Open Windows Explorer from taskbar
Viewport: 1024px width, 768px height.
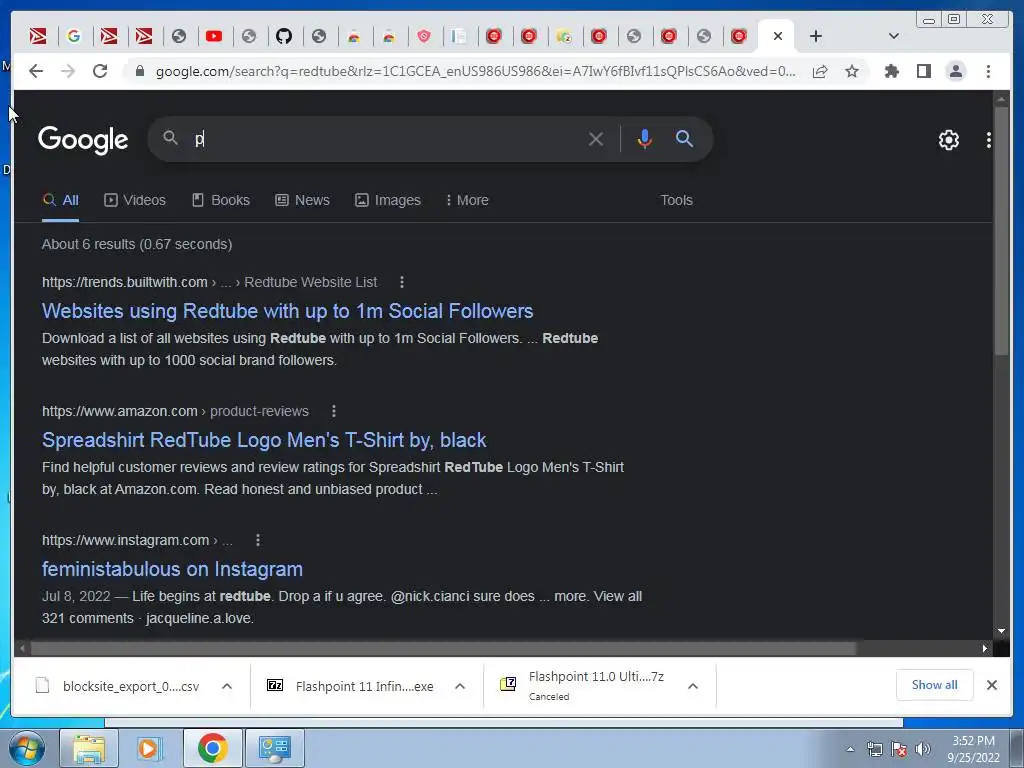[89, 748]
